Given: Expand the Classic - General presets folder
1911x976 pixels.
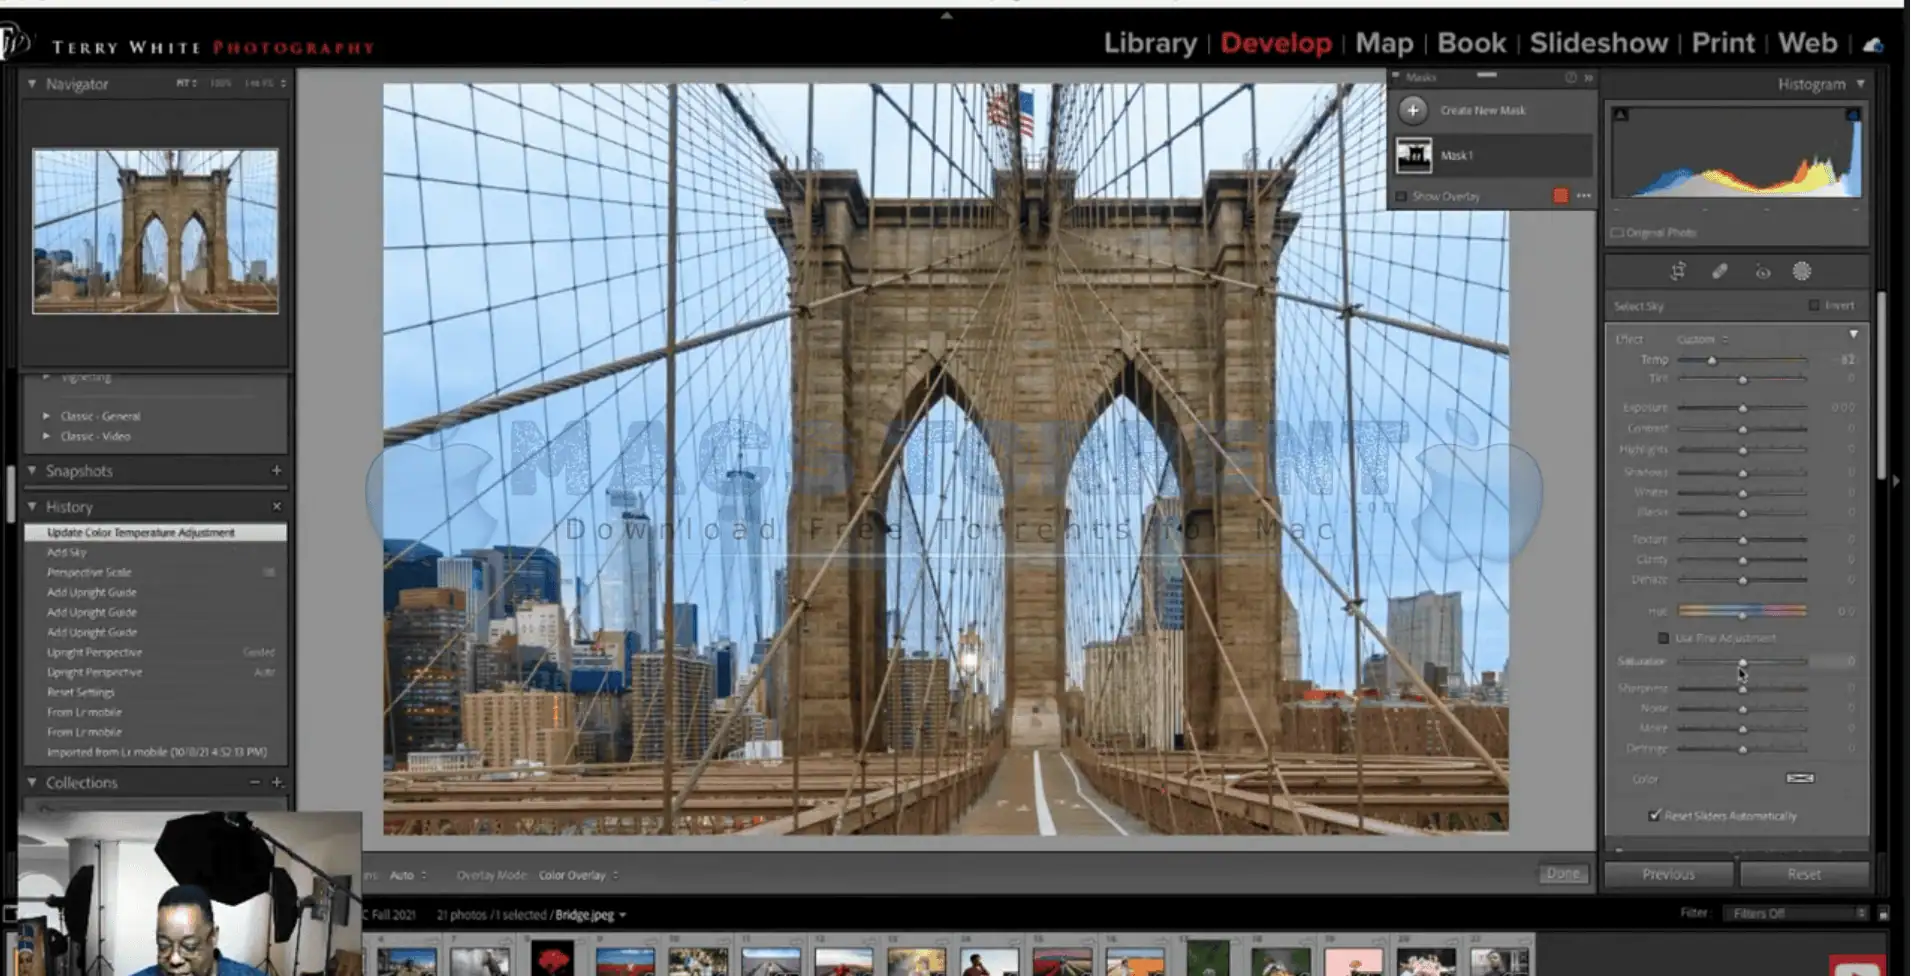Looking at the screenshot, I should 46,416.
